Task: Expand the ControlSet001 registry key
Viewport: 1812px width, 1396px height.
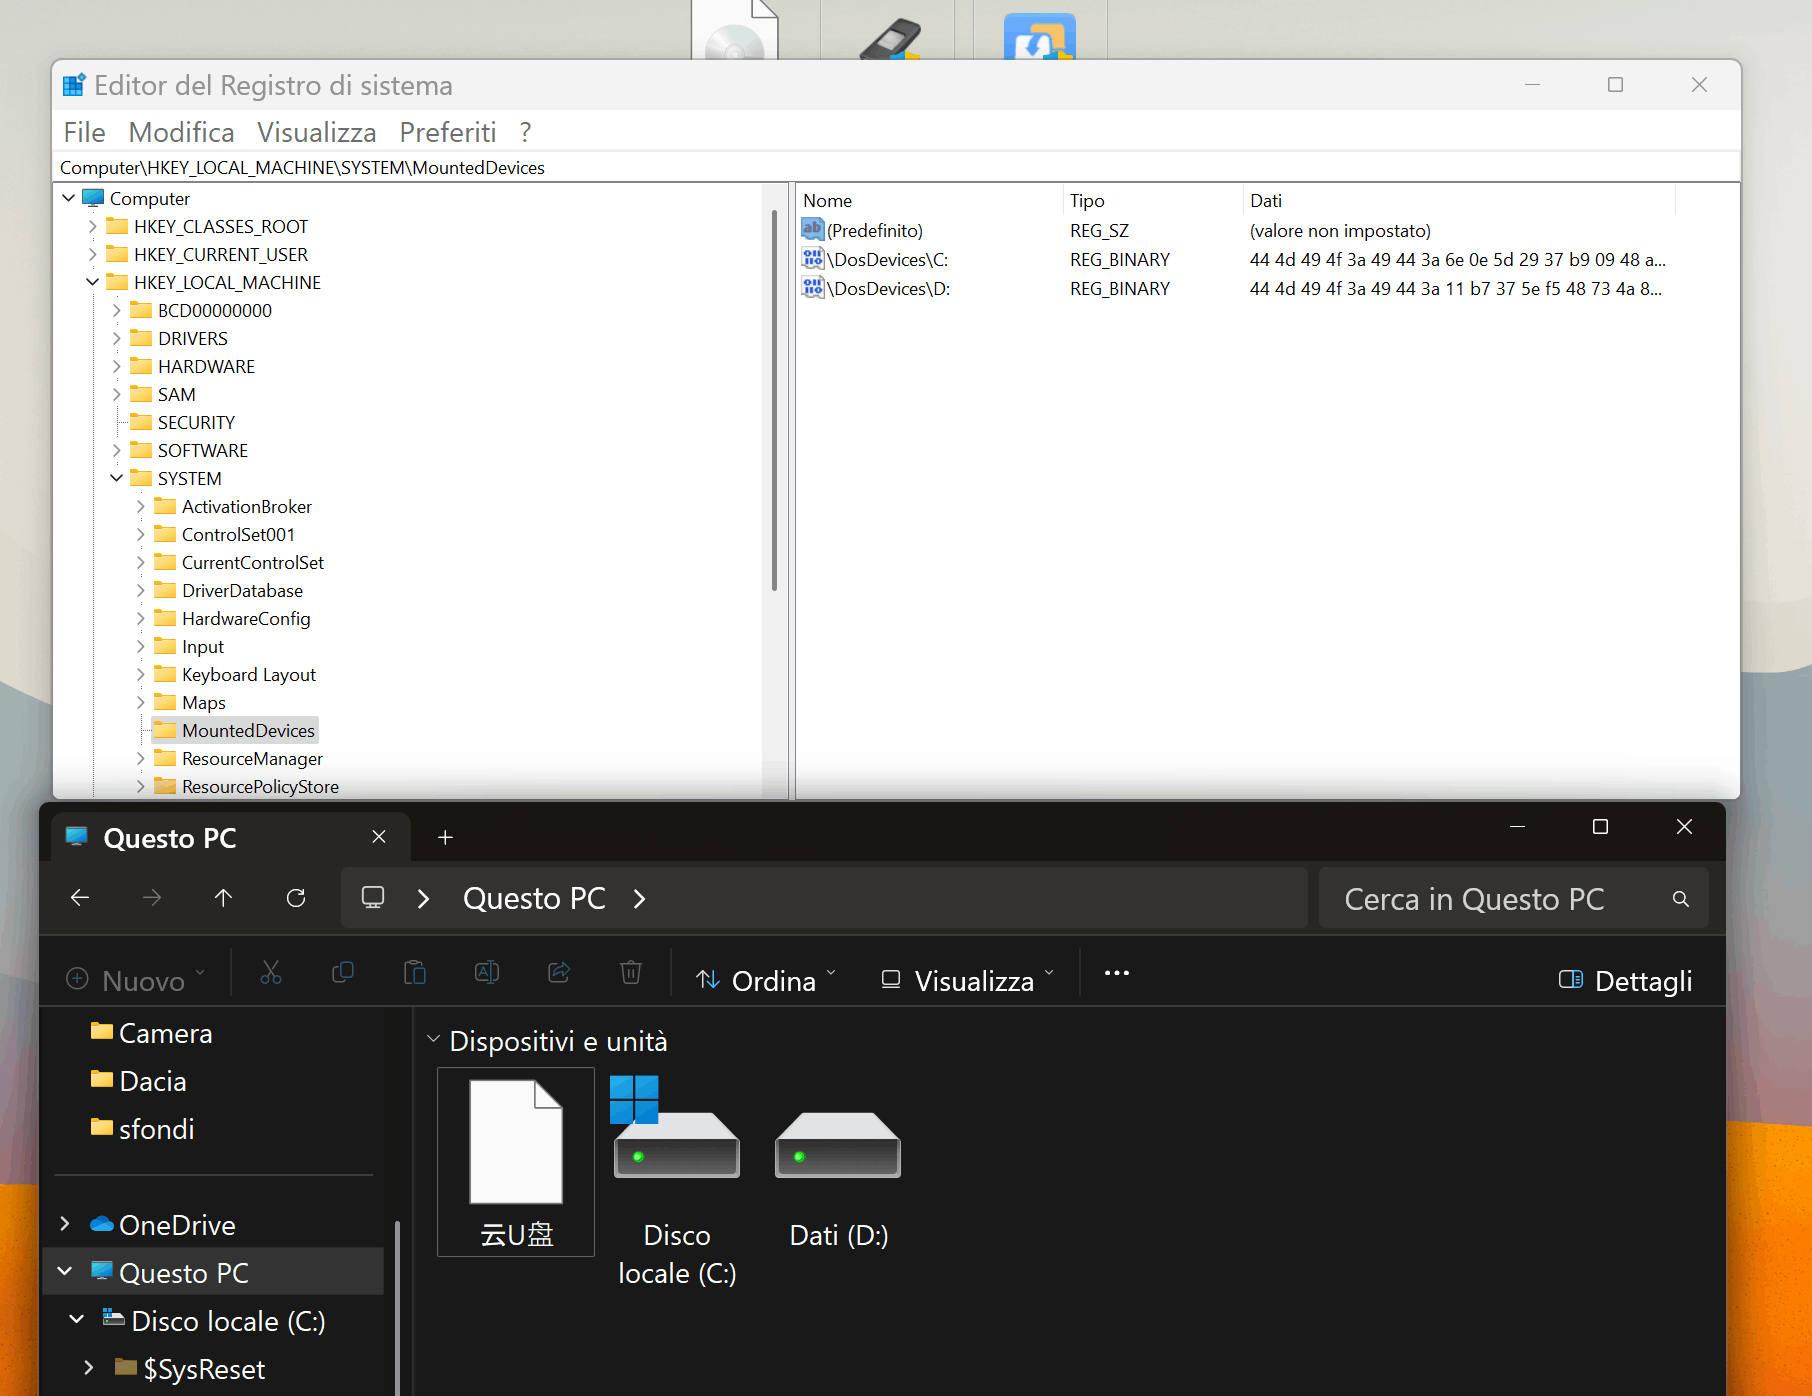Action: point(141,535)
